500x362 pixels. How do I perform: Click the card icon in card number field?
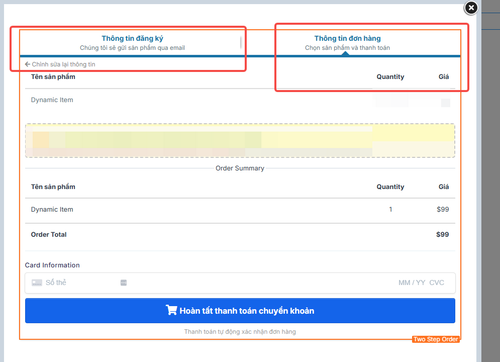pos(37,283)
